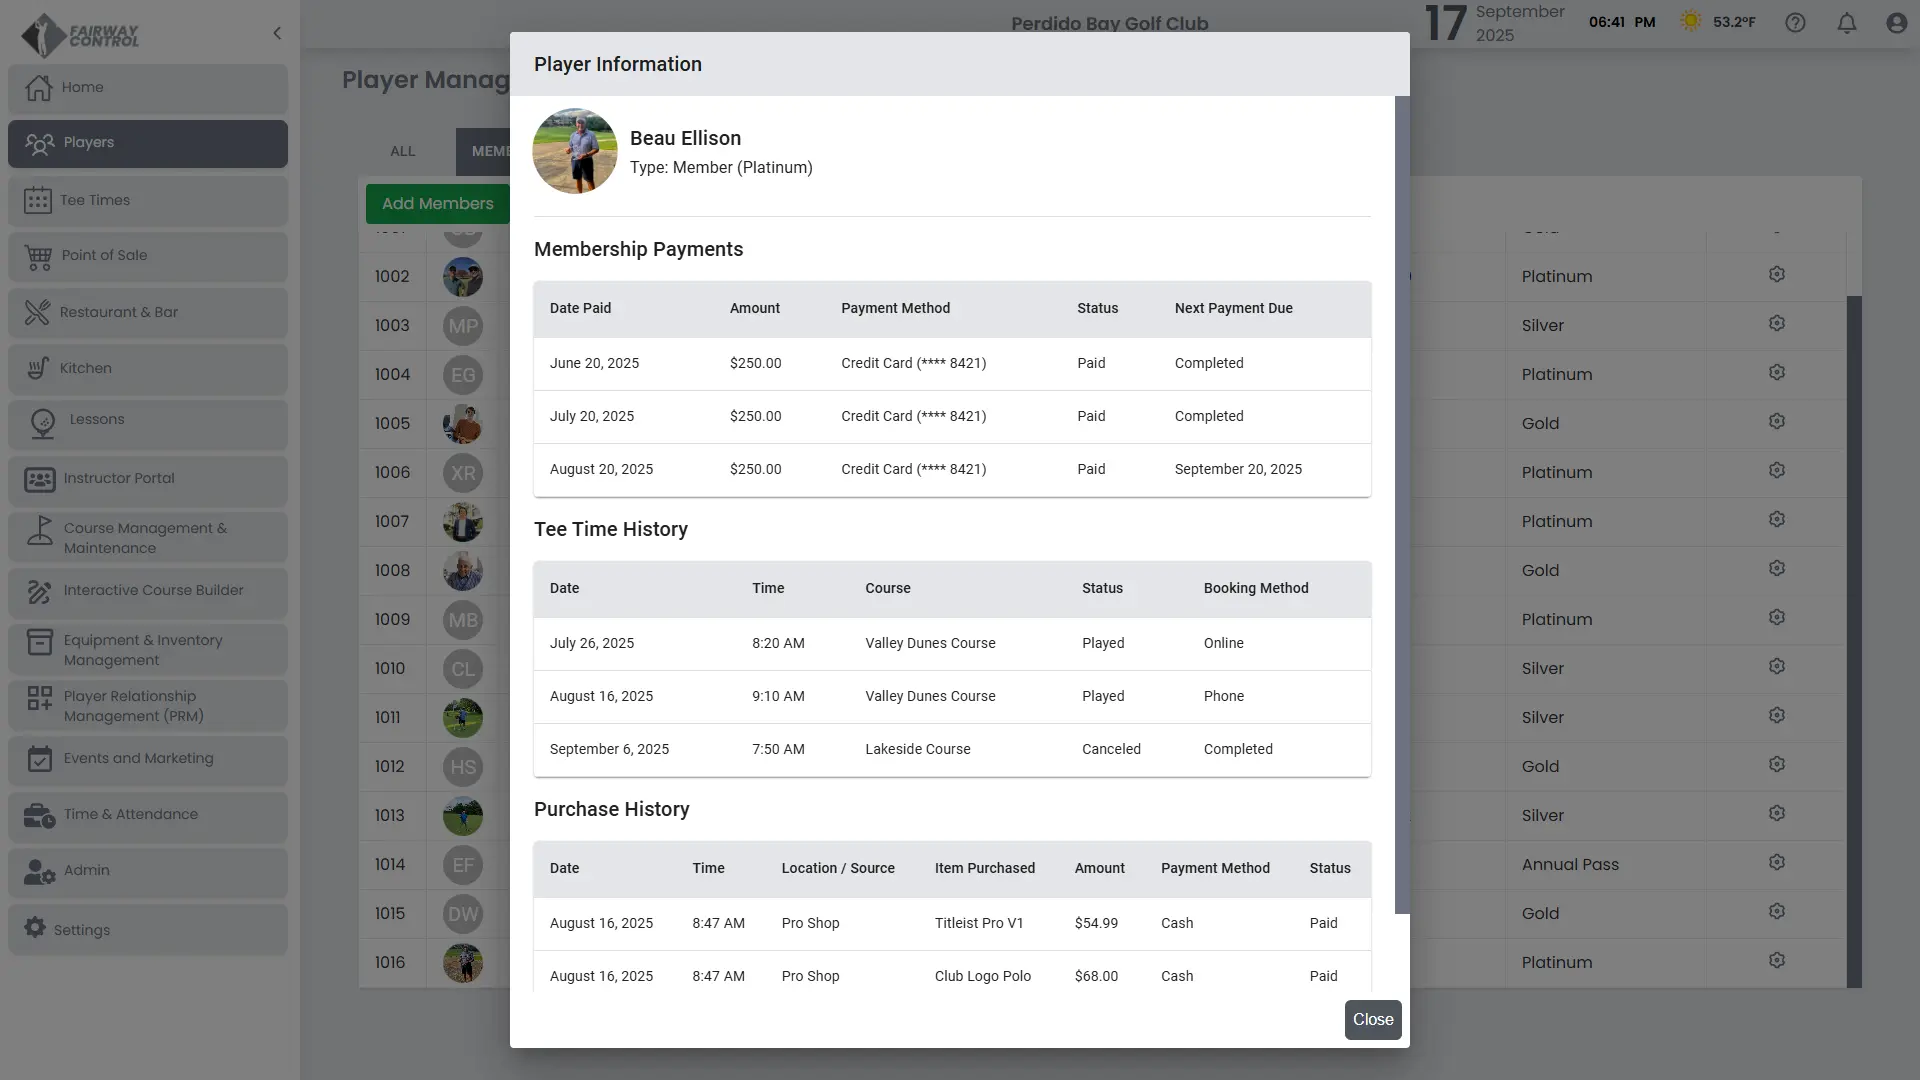The width and height of the screenshot is (1920, 1080).
Task: Click gear icon for member 1014 Annual Pass
Action: (x=1776, y=863)
